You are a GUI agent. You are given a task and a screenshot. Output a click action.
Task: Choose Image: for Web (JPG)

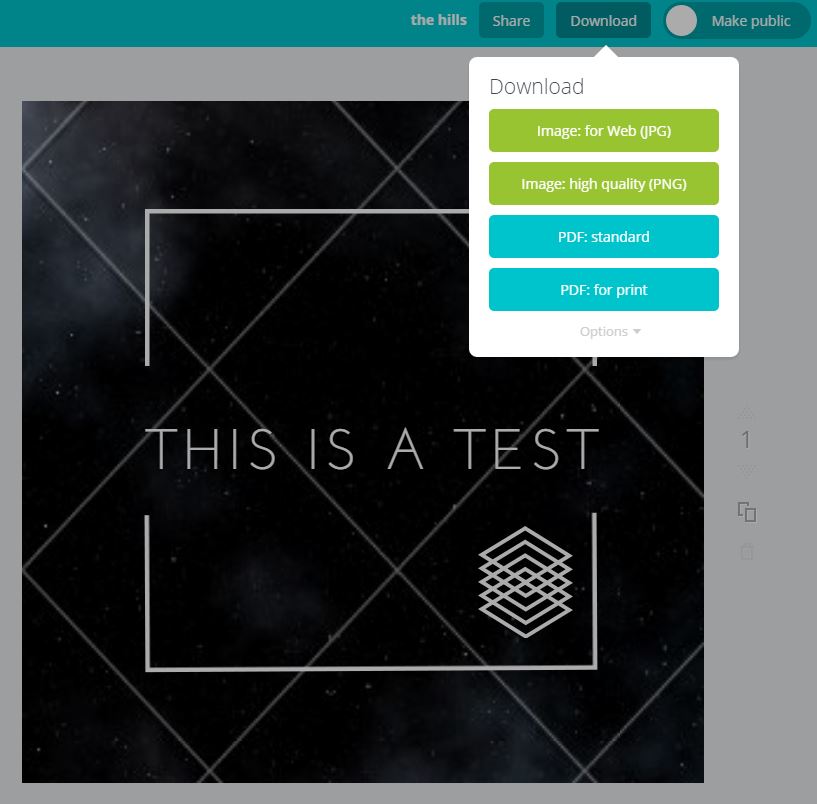pos(603,131)
